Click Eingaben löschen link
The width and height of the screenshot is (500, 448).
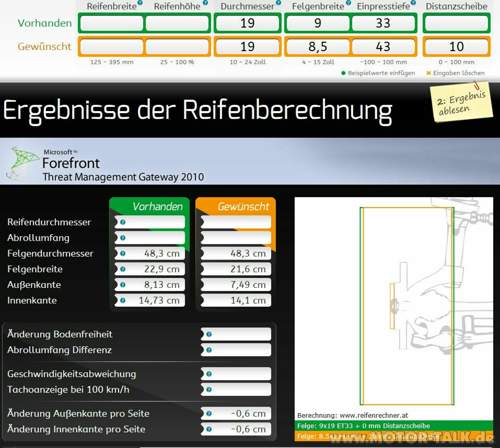coord(456,73)
